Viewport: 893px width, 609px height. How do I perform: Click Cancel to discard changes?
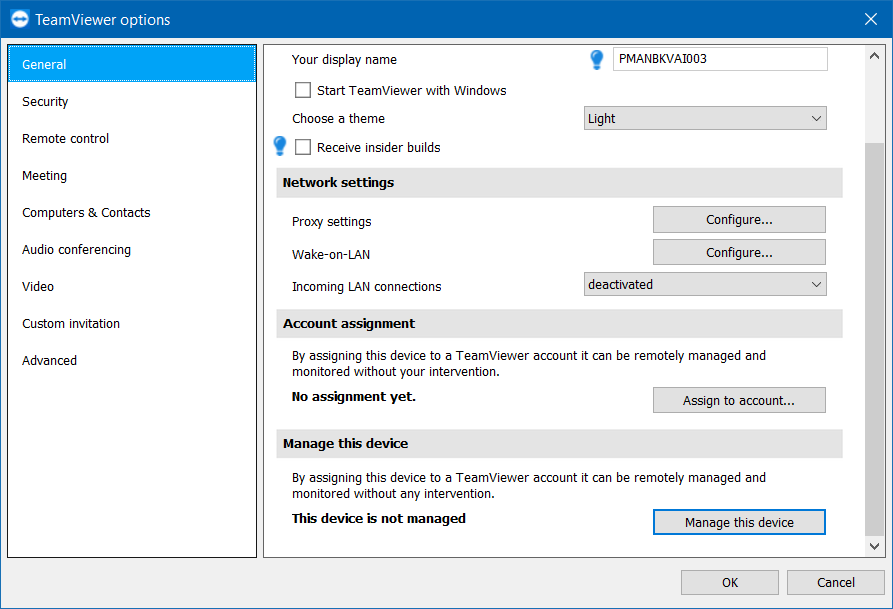[835, 582]
